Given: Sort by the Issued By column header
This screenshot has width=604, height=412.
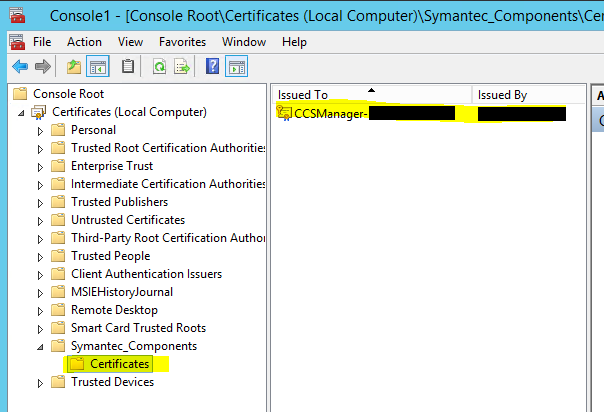Looking at the screenshot, I should click(x=530, y=95).
